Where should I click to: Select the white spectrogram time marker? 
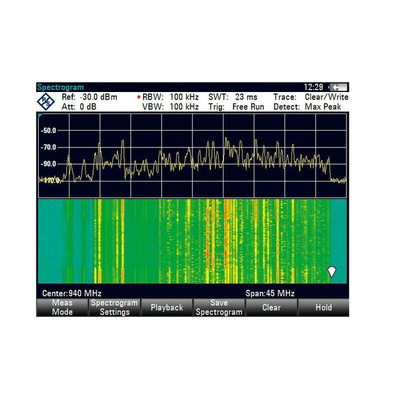[x=331, y=272]
